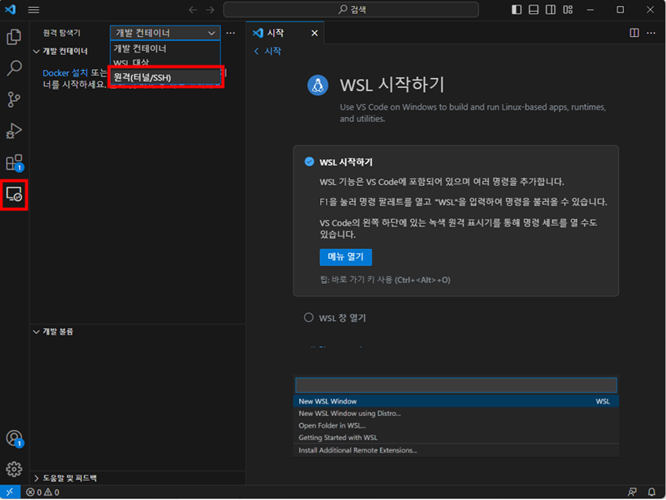Open the Explorer view icon
666x500 pixels.
14,37
